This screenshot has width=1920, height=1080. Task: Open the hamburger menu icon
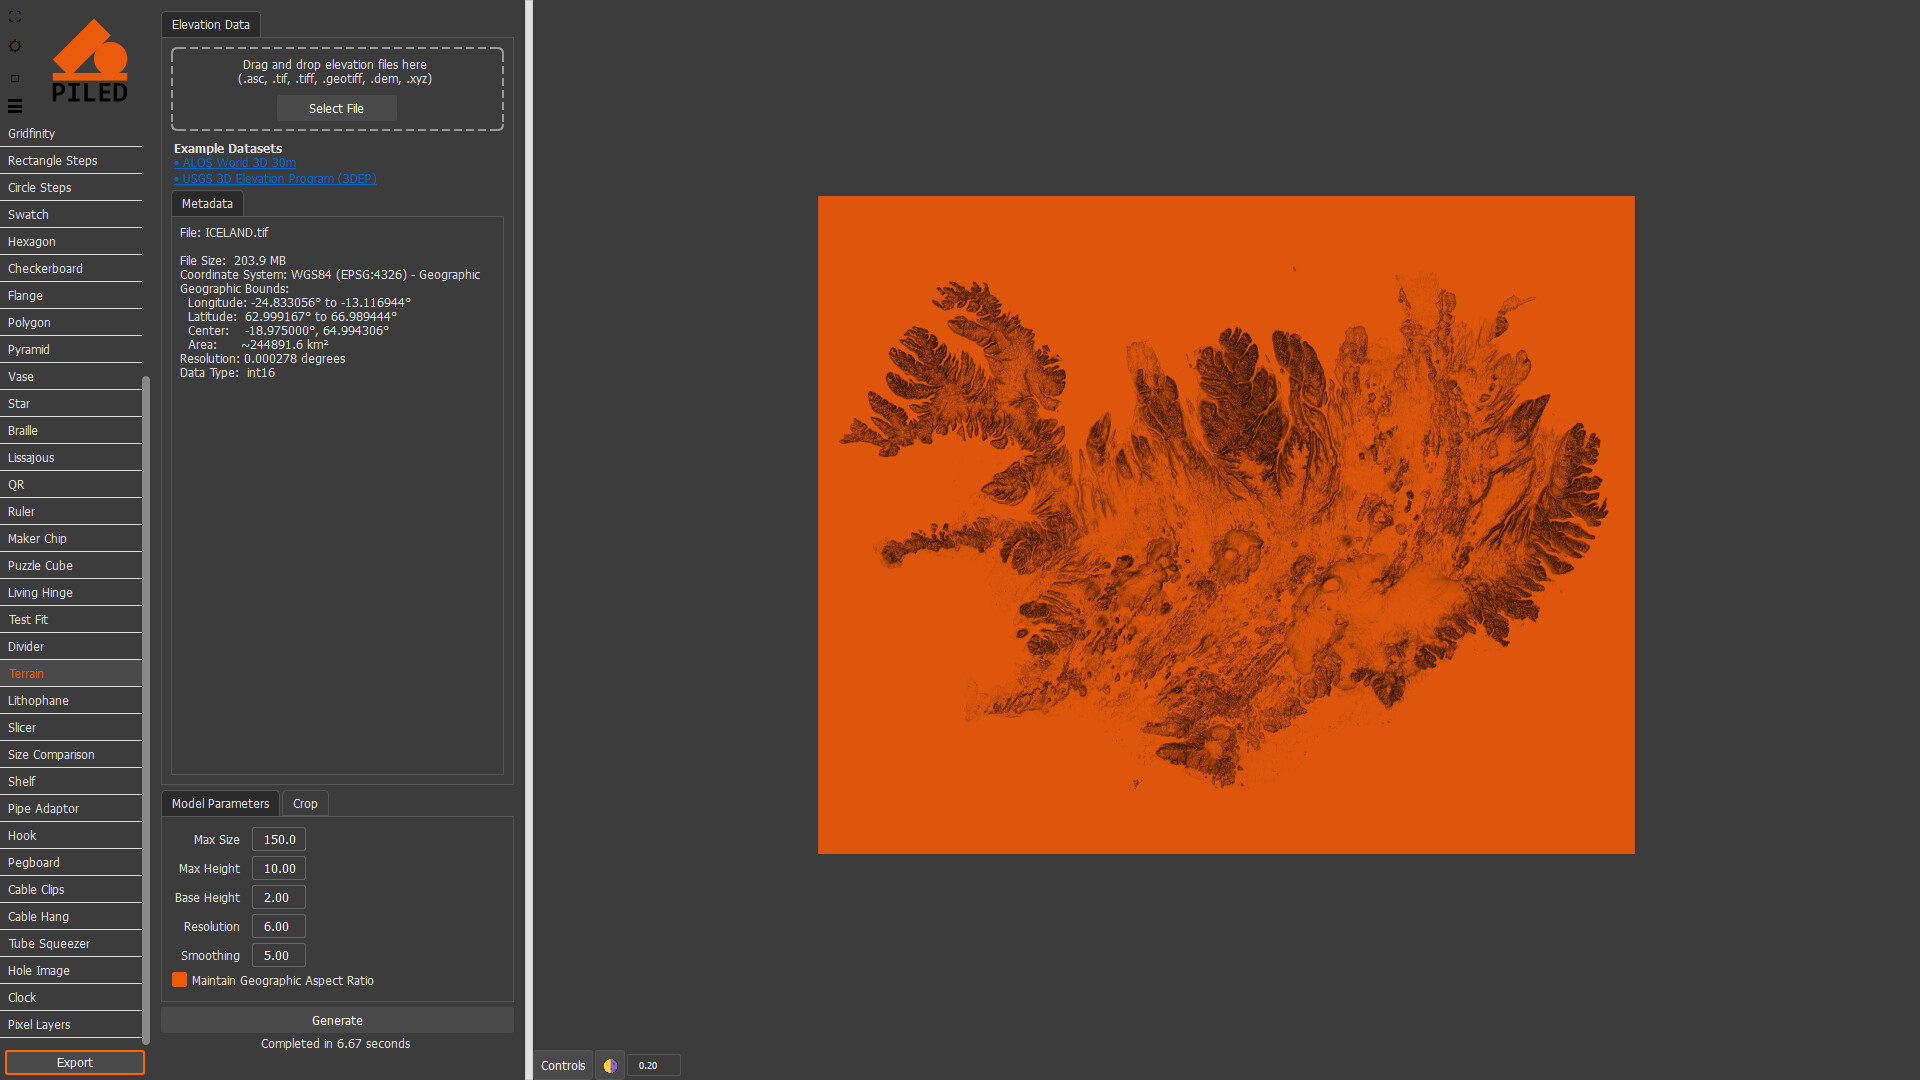coord(14,106)
